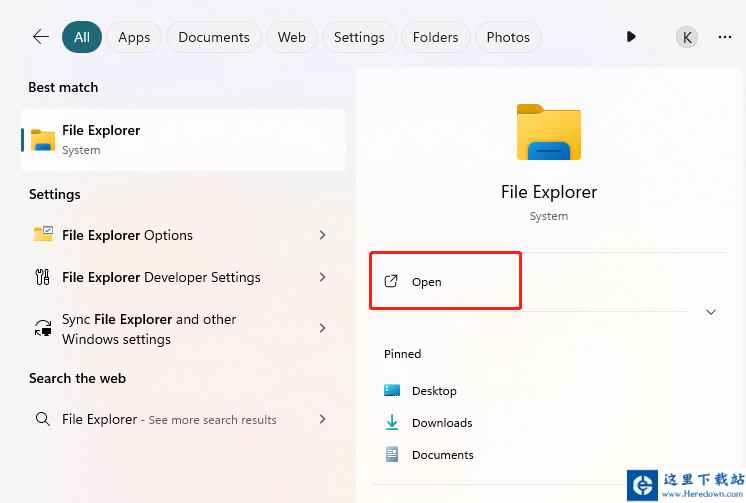The height and width of the screenshot is (503, 746).
Task: Switch to the Folders filter tab
Action: click(435, 37)
